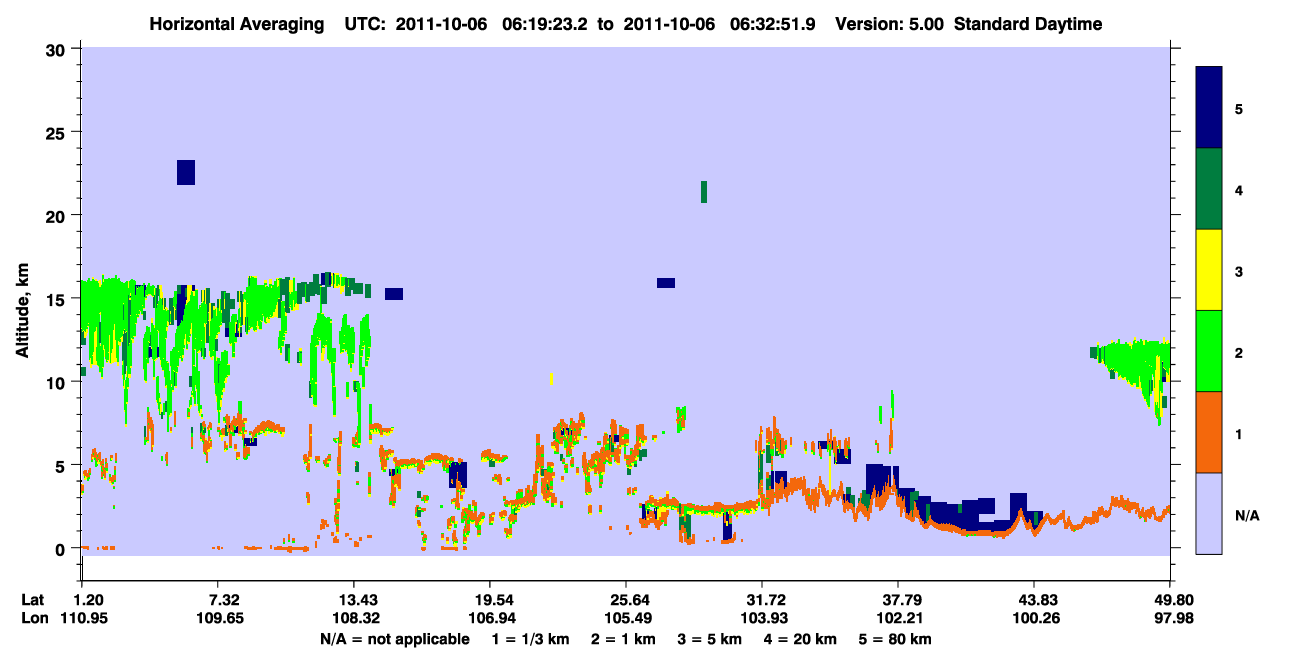Click the isolated yellow mark near 10 km altitude

[551, 380]
